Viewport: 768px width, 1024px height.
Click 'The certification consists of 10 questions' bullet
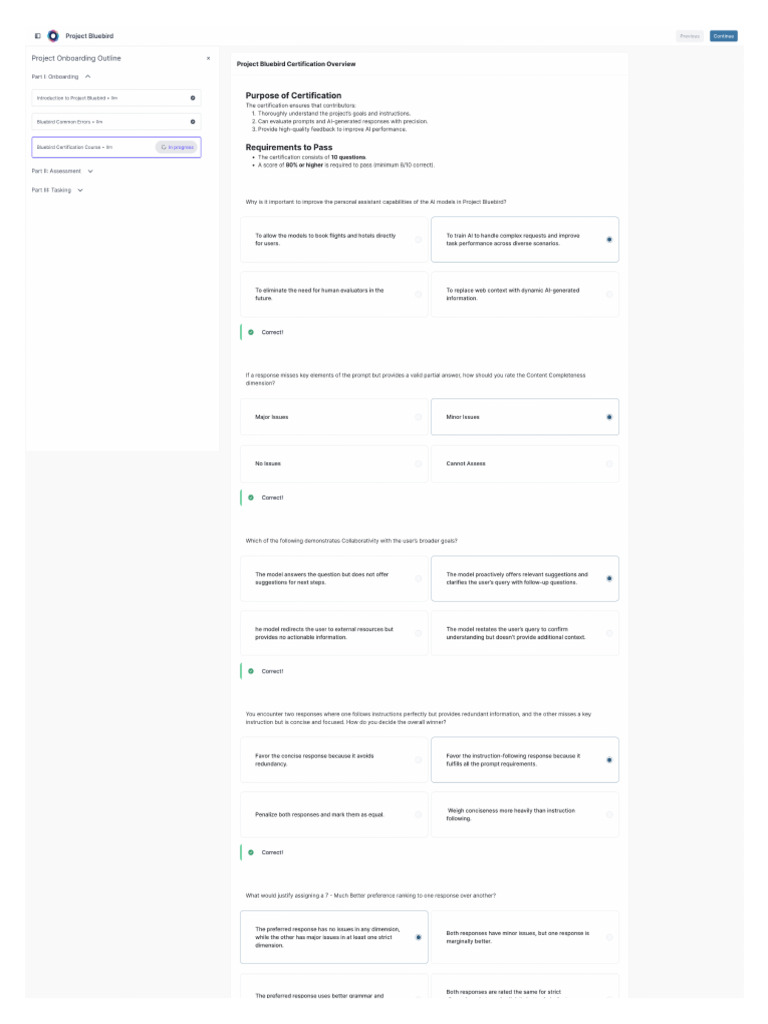pos(312,157)
